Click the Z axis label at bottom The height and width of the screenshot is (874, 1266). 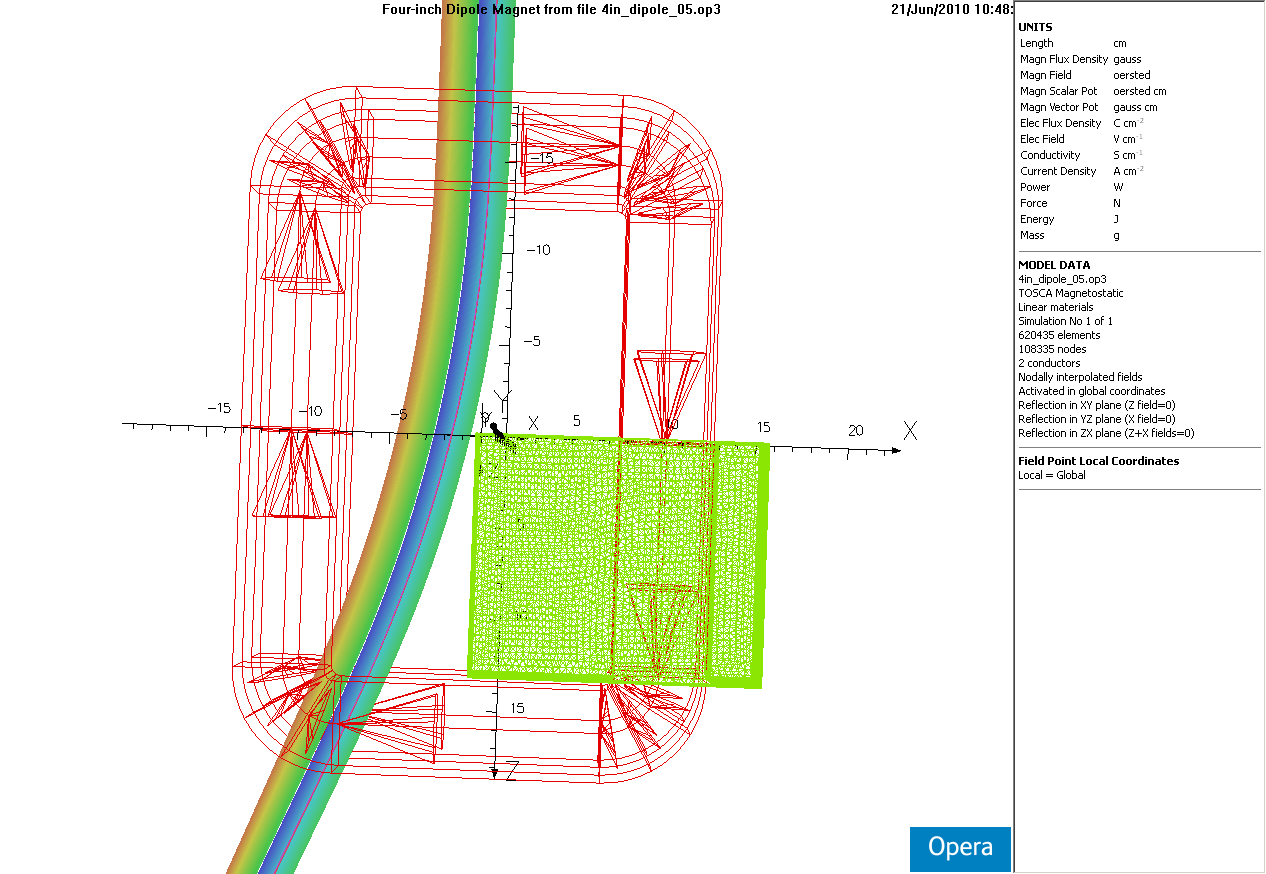(511, 770)
